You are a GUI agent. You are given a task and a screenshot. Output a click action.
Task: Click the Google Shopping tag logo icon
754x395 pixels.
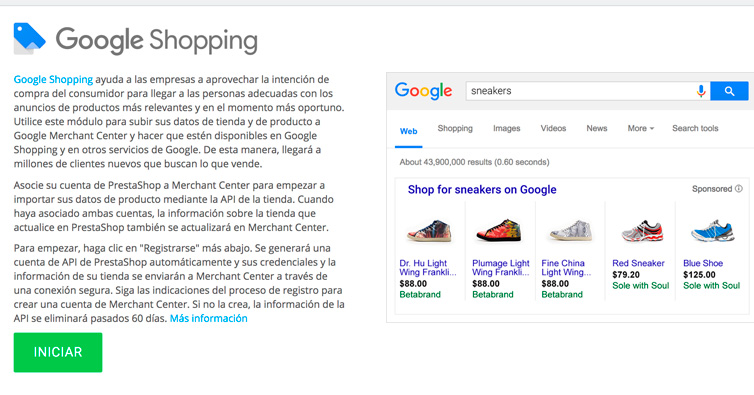[29, 38]
